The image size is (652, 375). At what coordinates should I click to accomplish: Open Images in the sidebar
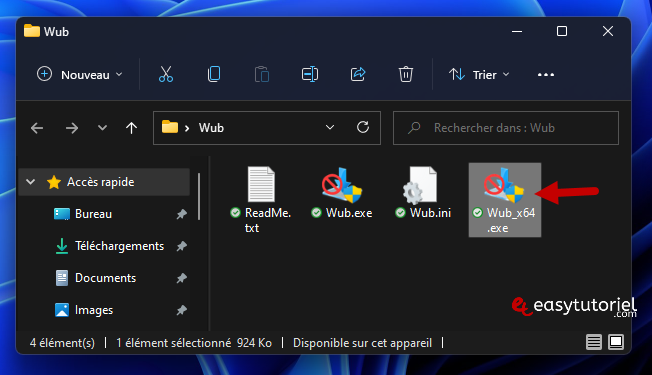click(x=94, y=310)
